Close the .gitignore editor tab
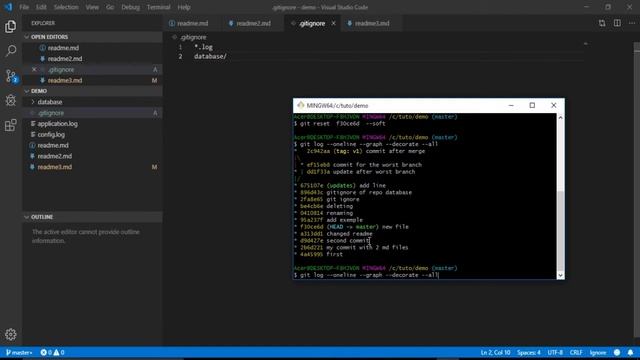This screenshot has height=360, width=640. (x=333, y=23)
